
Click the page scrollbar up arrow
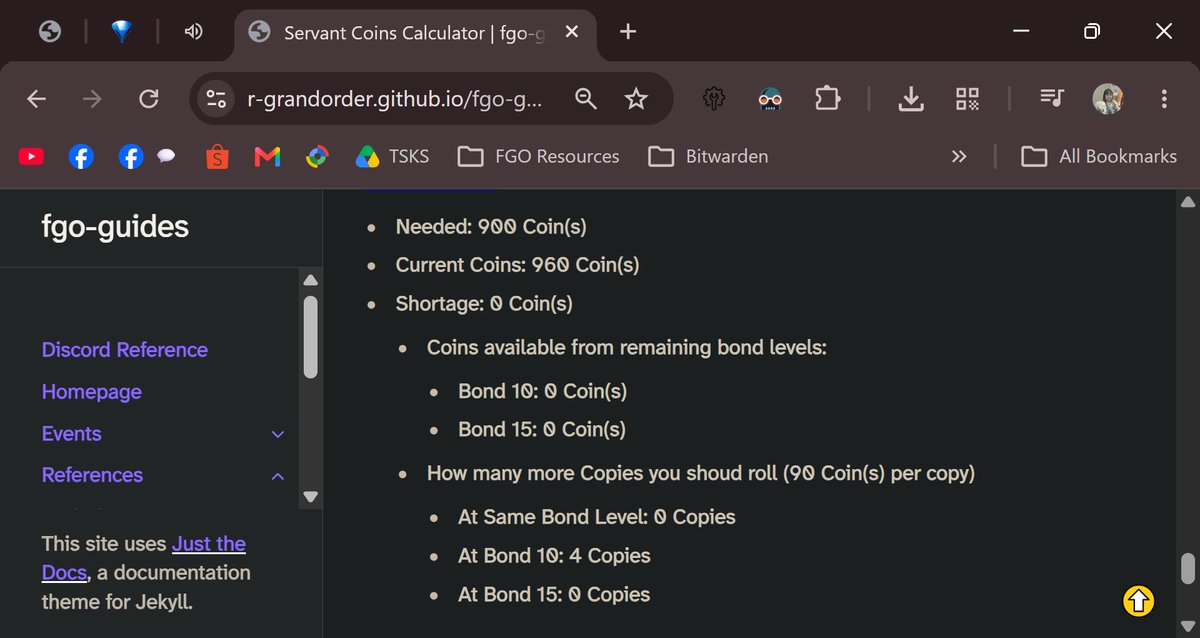pos(1188,201)
